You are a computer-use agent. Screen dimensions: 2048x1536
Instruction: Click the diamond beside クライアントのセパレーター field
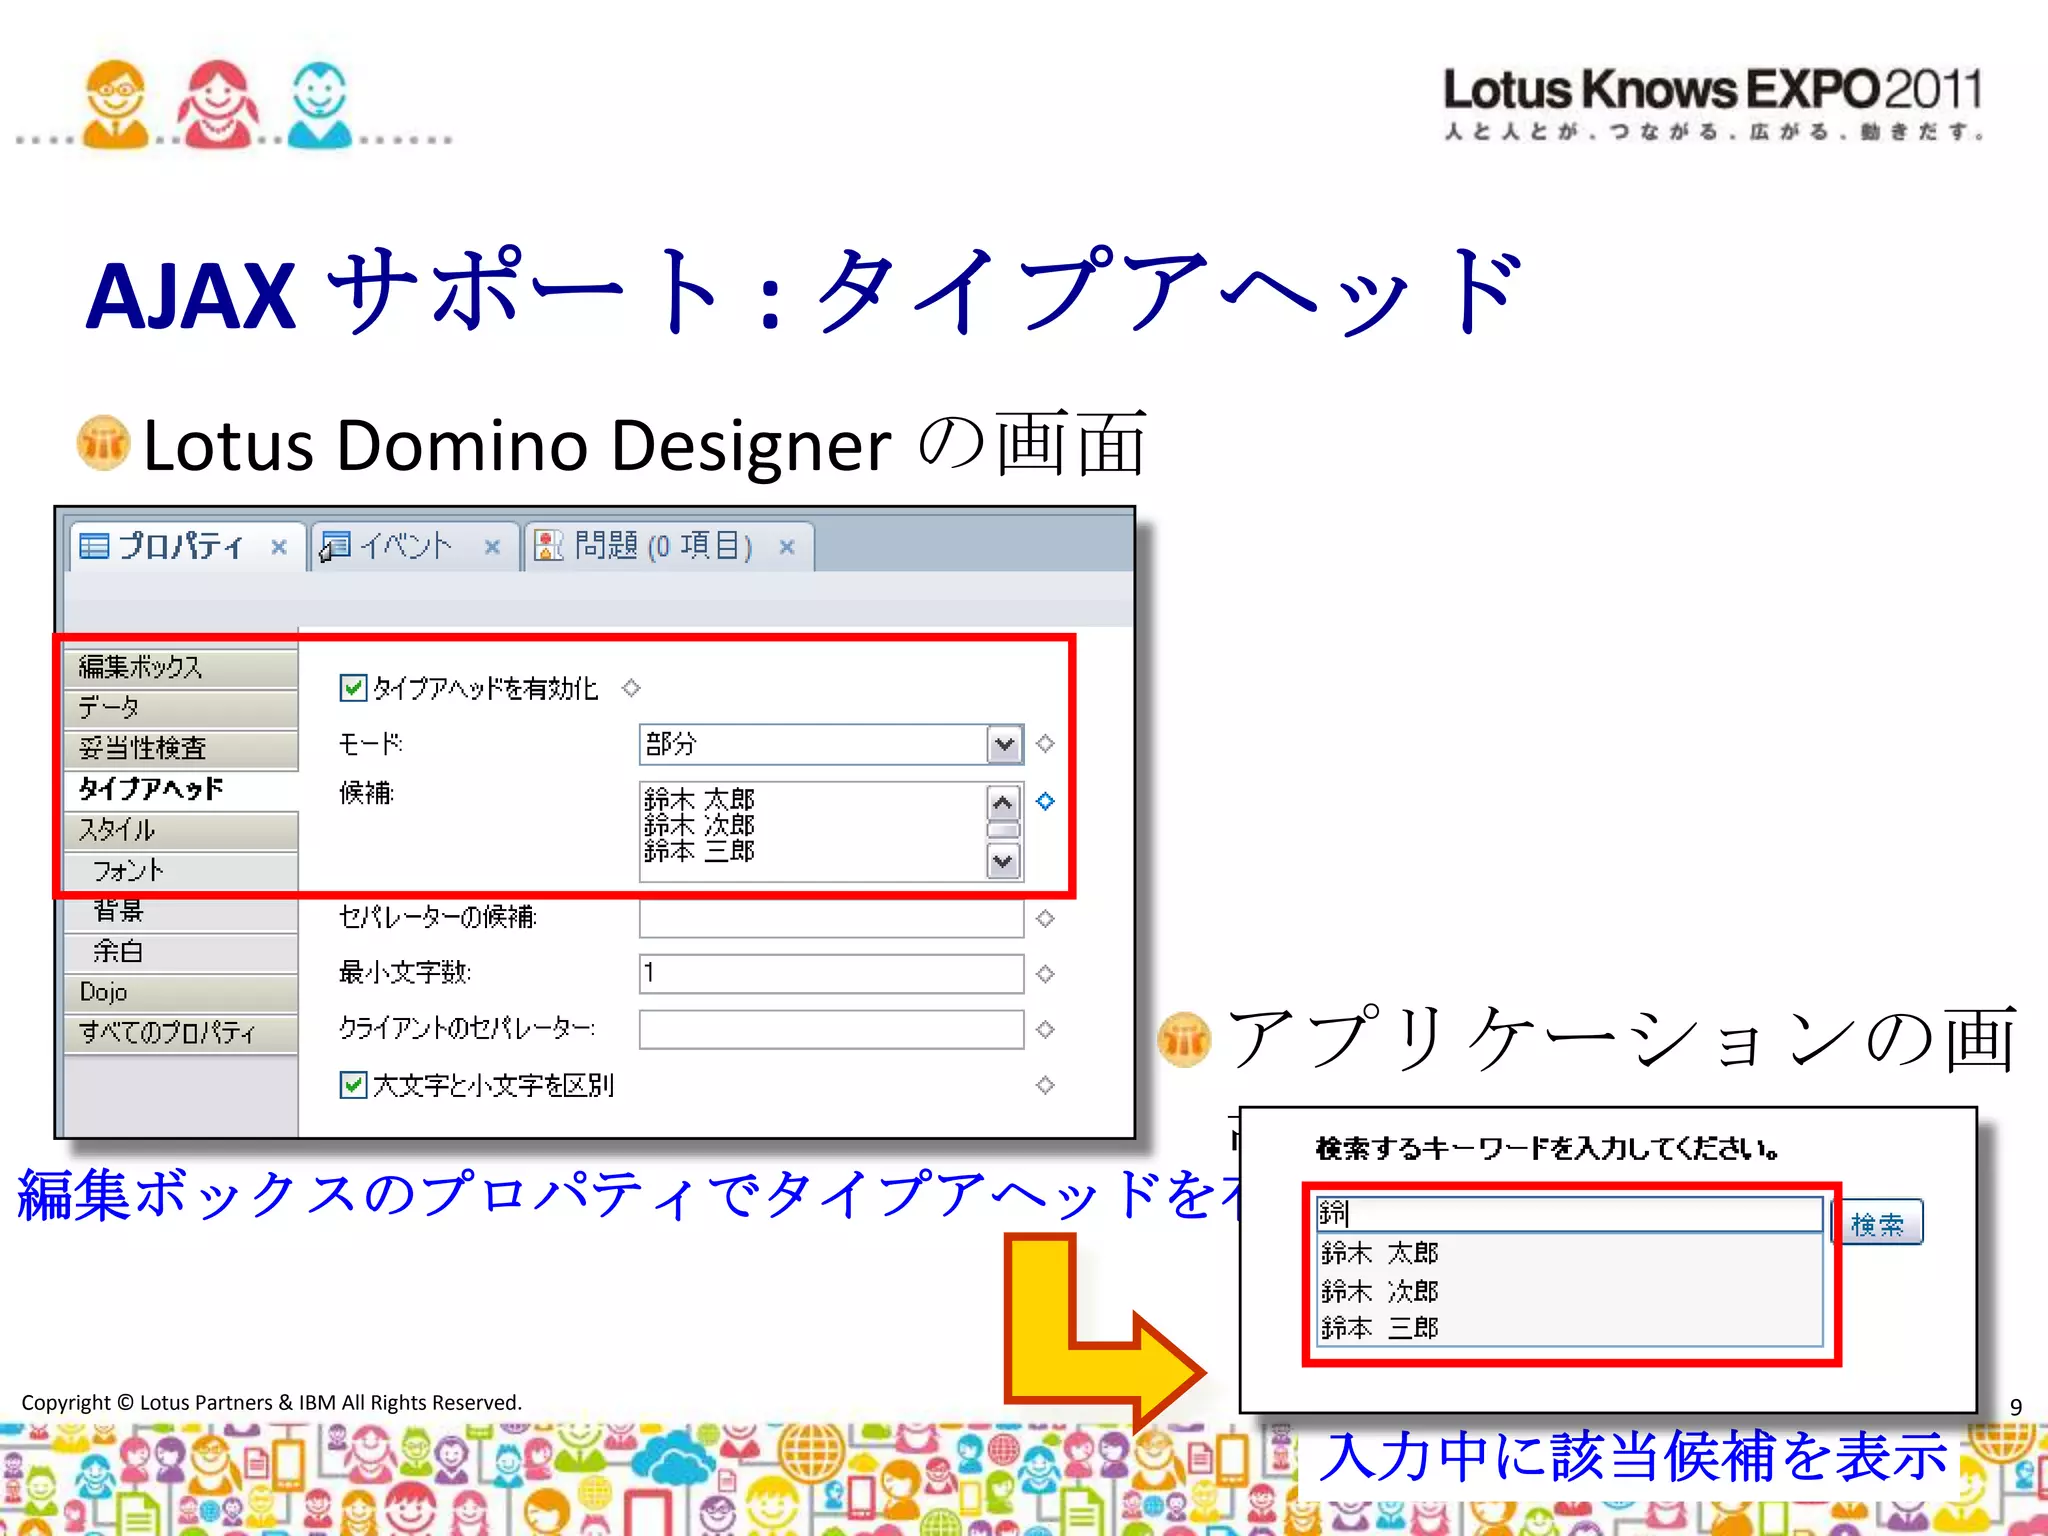(1045, 1029)
